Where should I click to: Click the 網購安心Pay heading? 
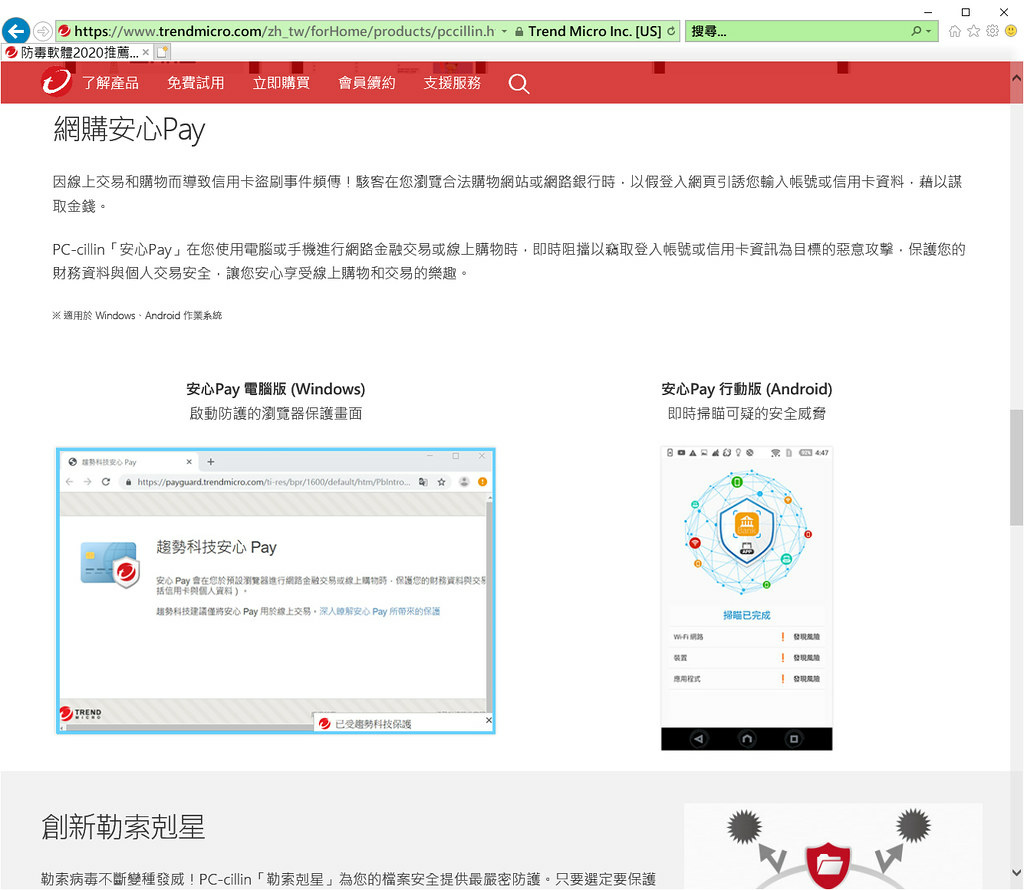(x=129, y=129)
